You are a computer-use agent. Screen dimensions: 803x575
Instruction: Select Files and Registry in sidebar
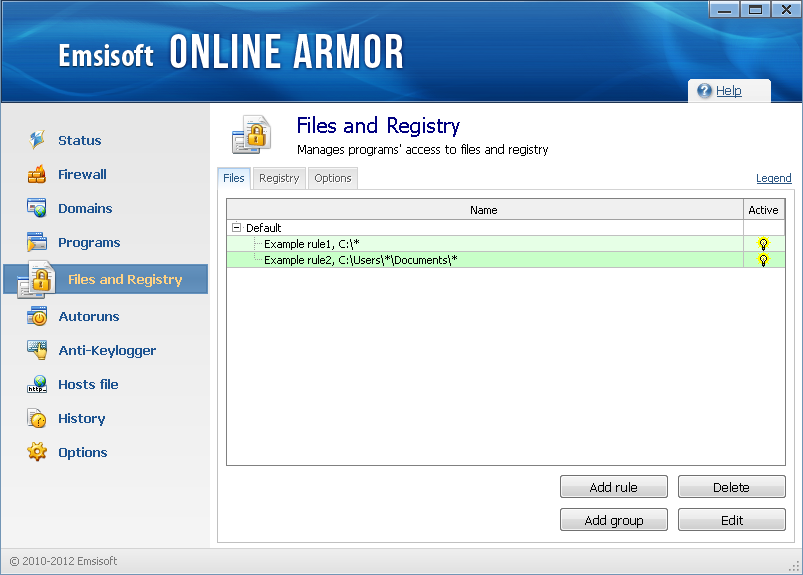[105, 279]
